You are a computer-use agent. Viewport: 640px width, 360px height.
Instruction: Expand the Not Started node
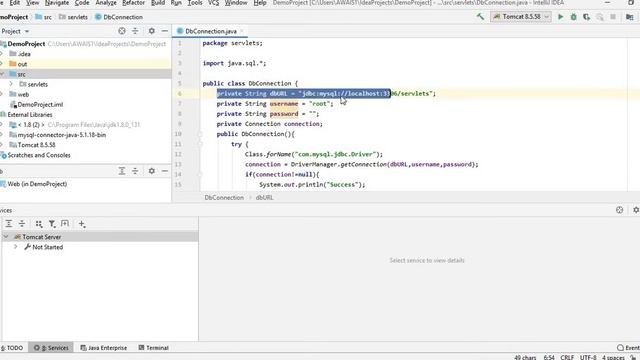click(16, 247)
